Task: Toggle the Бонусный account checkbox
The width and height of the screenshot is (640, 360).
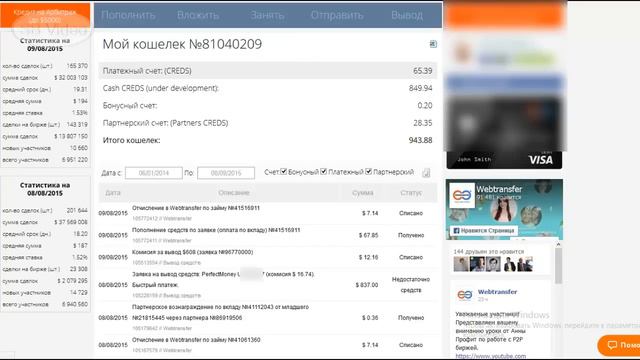Action: [x=284, y=171]
